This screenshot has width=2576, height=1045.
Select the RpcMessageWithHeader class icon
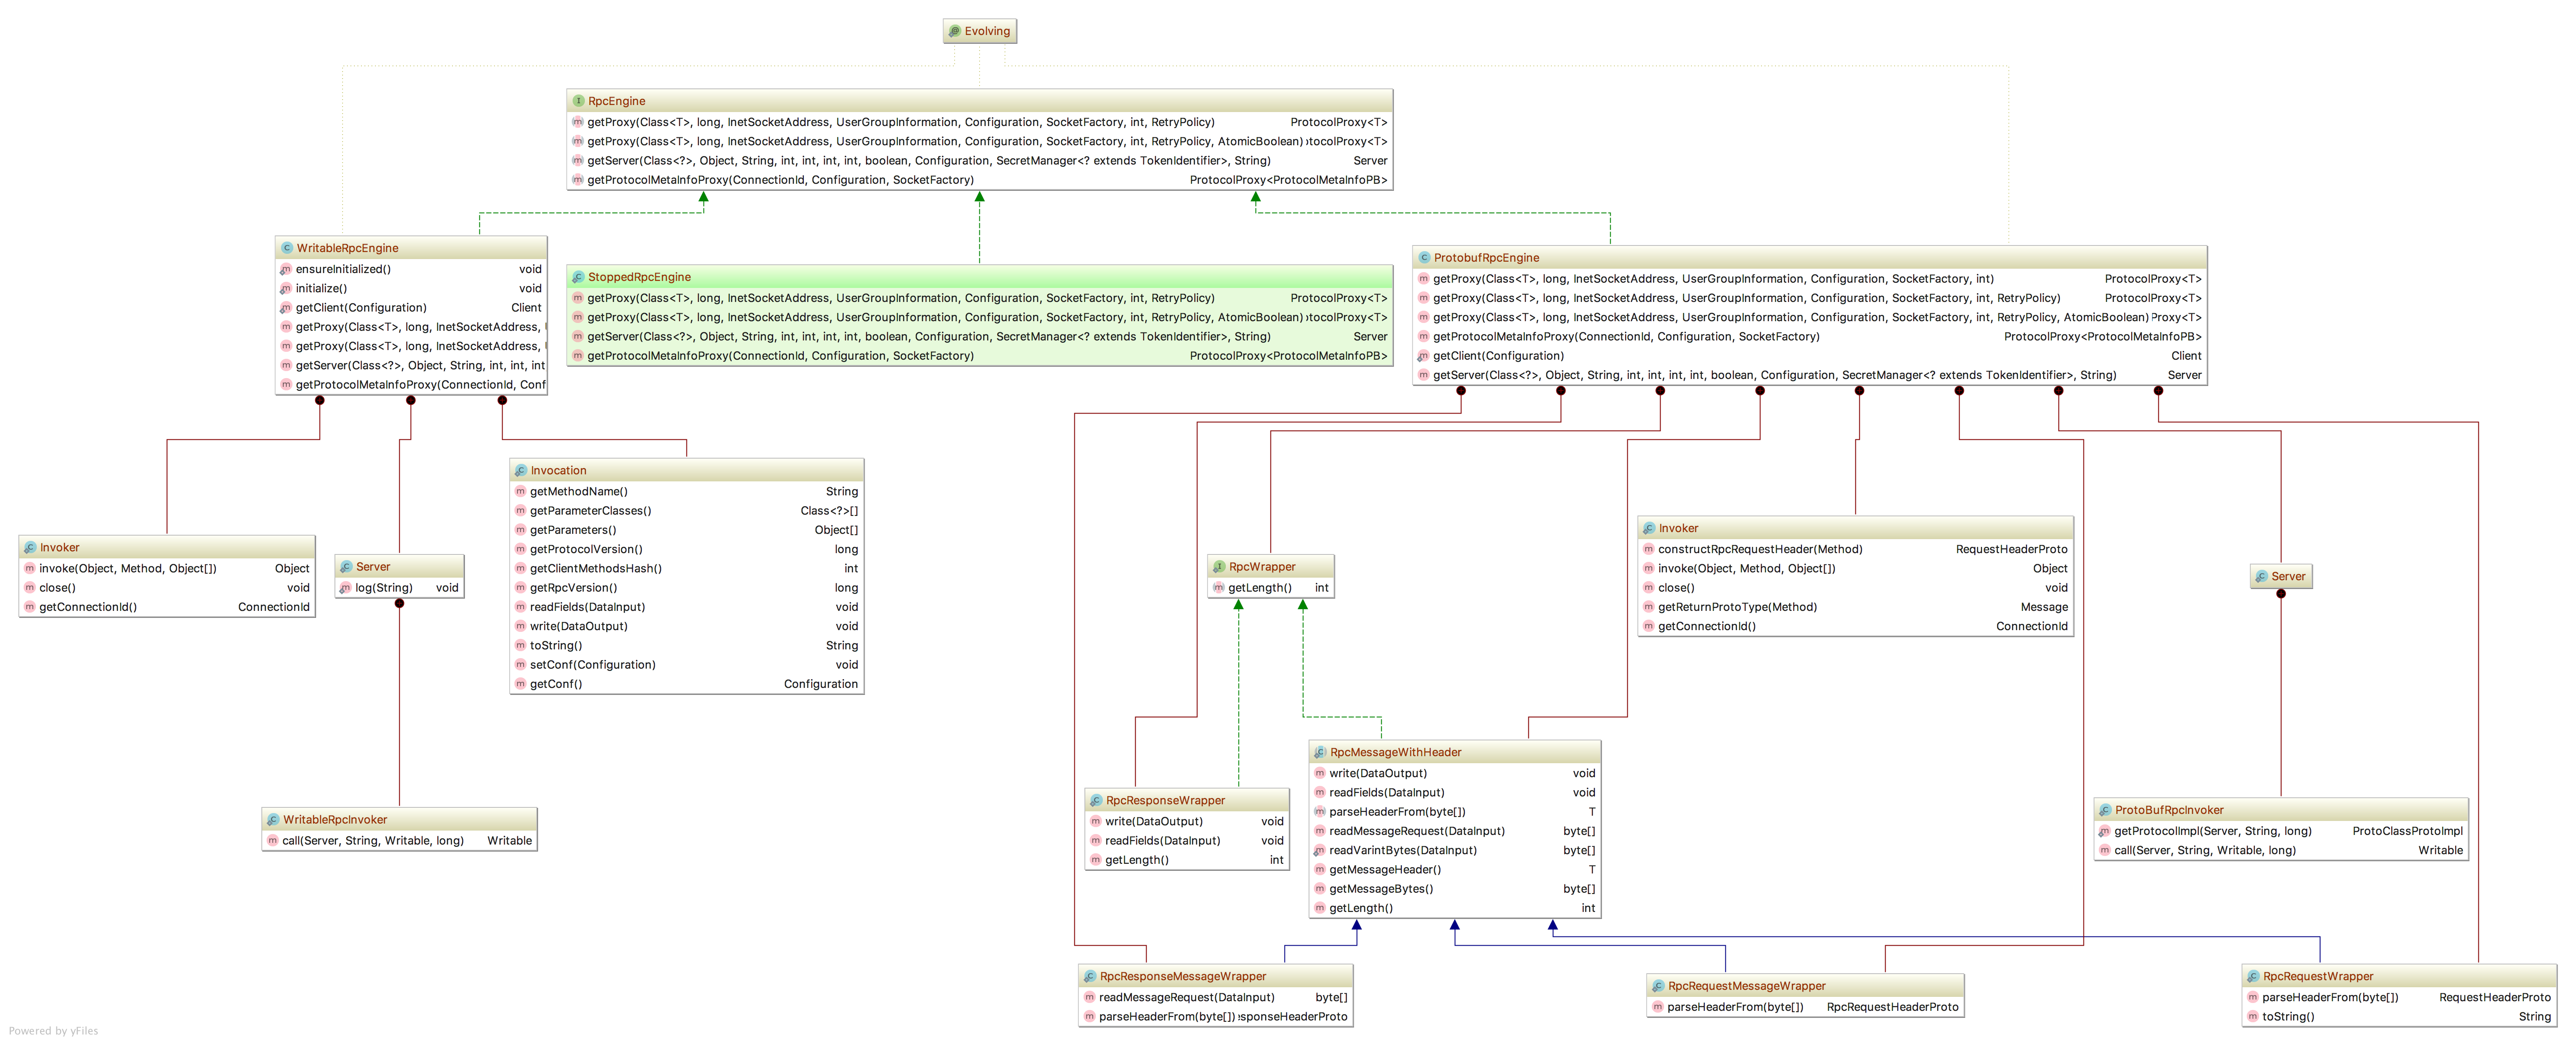(1320, 752)
